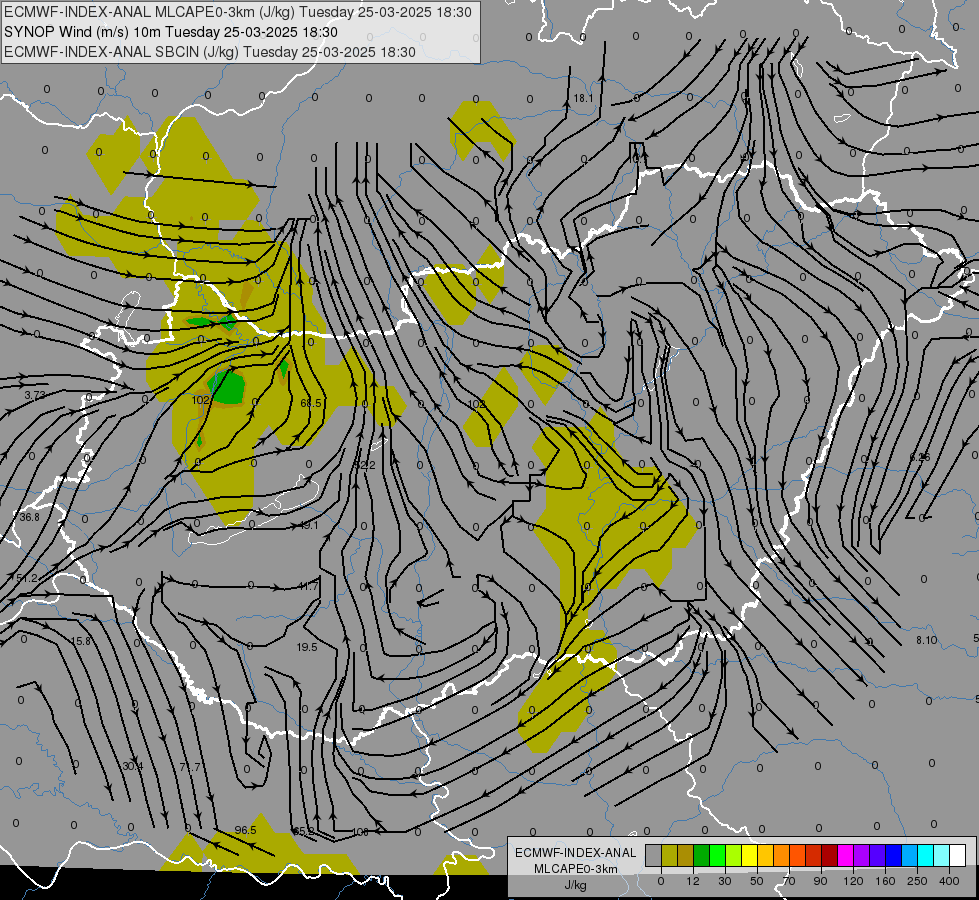Click the 65.2 value on the map
This screenshot has height=900, width=979.
[304, 831]
